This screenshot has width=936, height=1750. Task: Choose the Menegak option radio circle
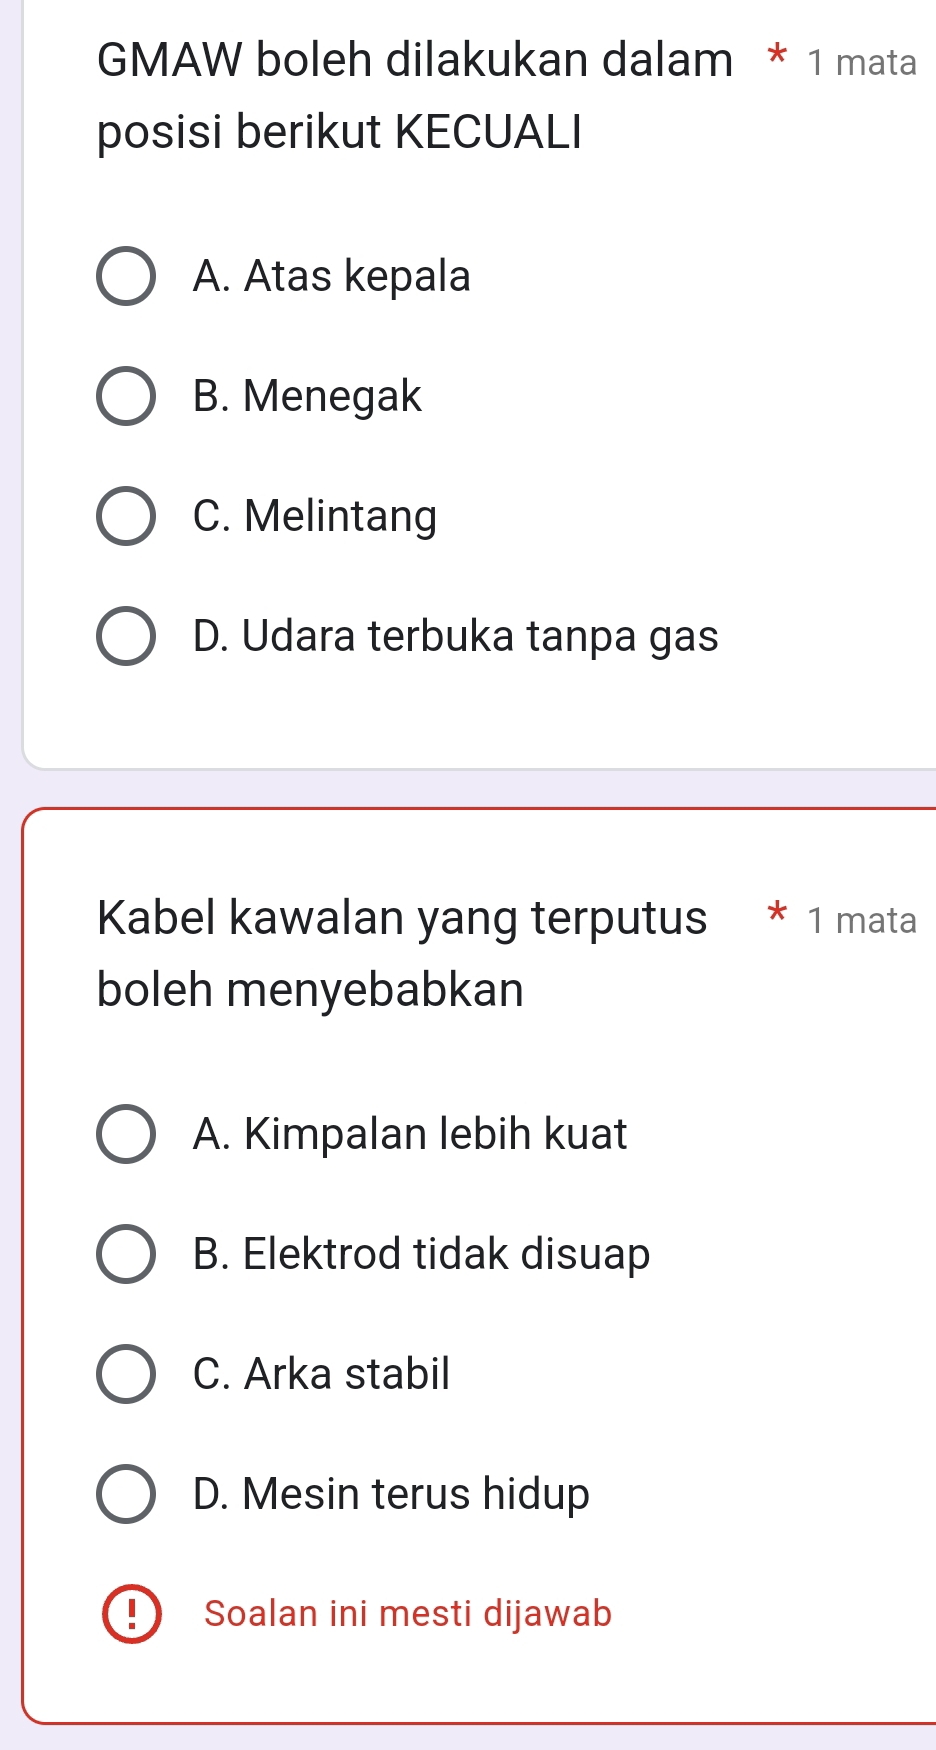[x=126, y=397]
